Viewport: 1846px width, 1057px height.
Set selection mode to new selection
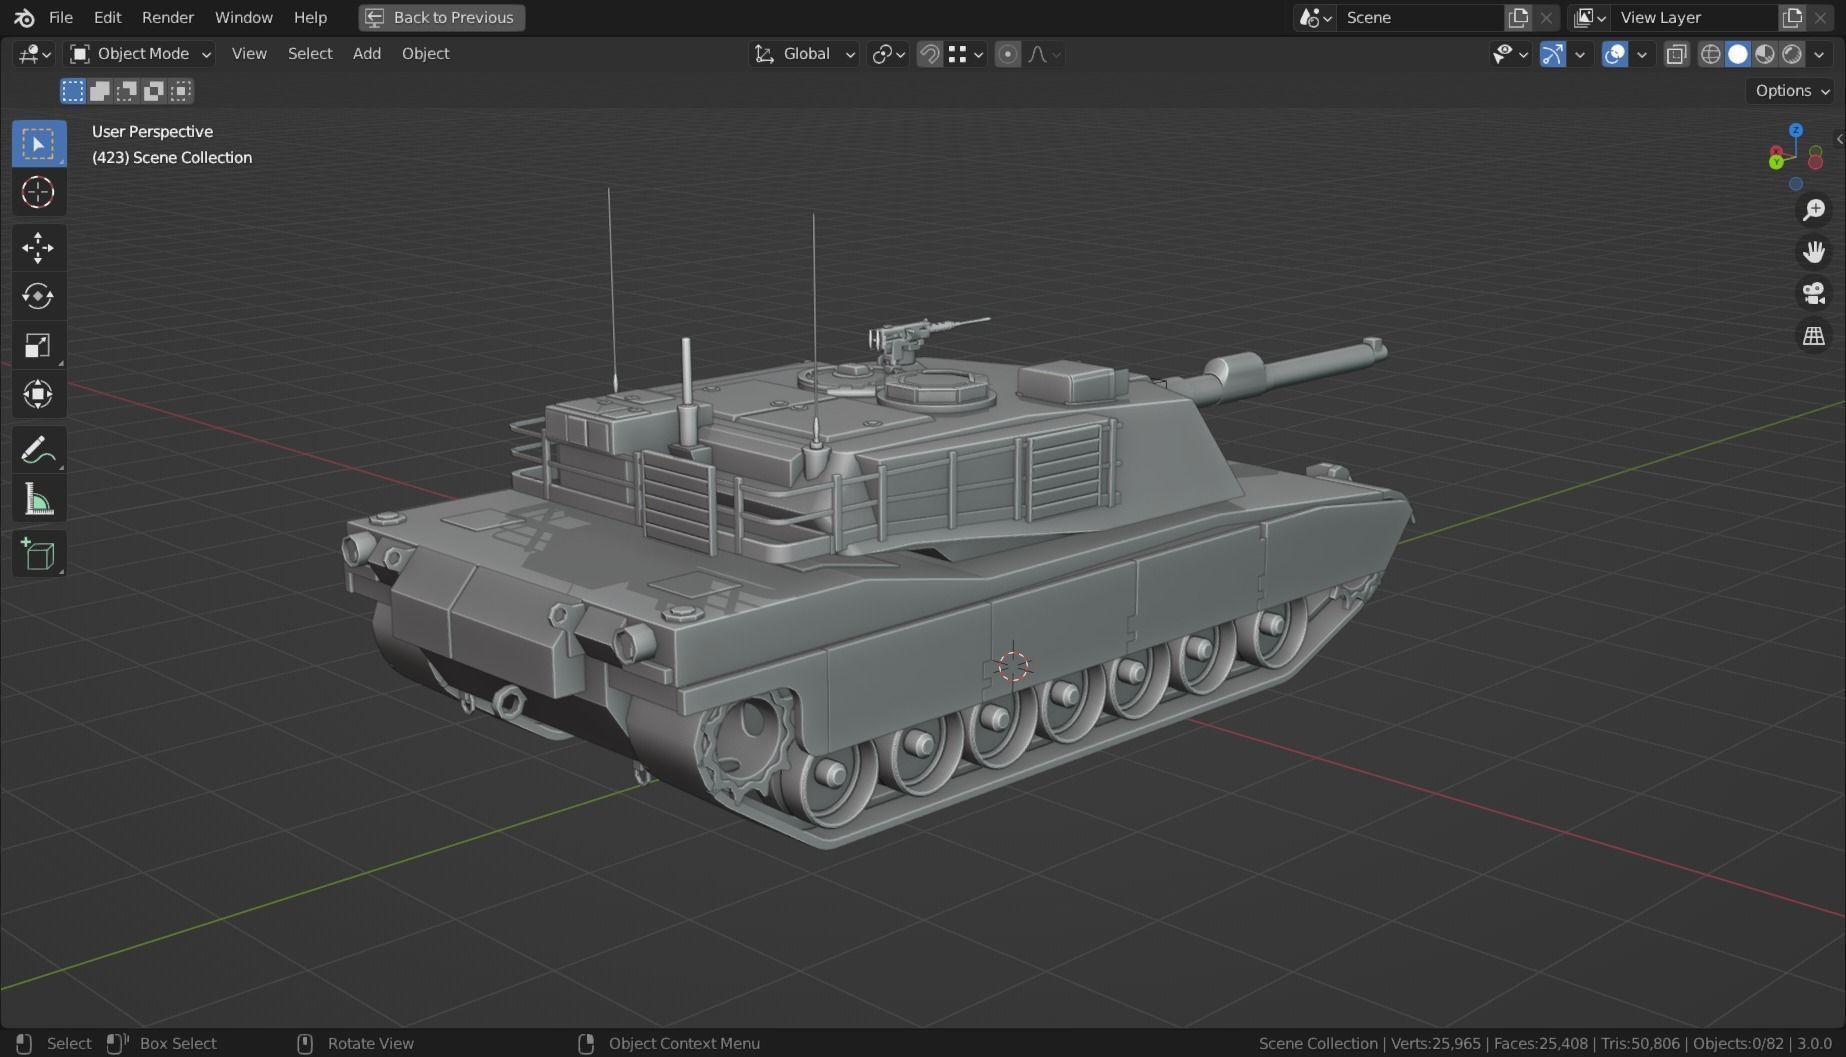(x=73, y=91)
